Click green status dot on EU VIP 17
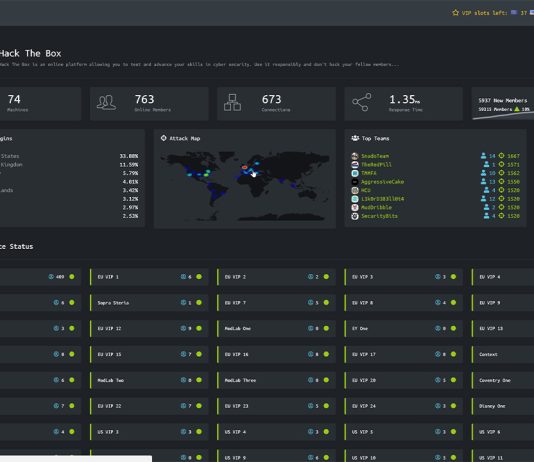 tap(453, 354)
